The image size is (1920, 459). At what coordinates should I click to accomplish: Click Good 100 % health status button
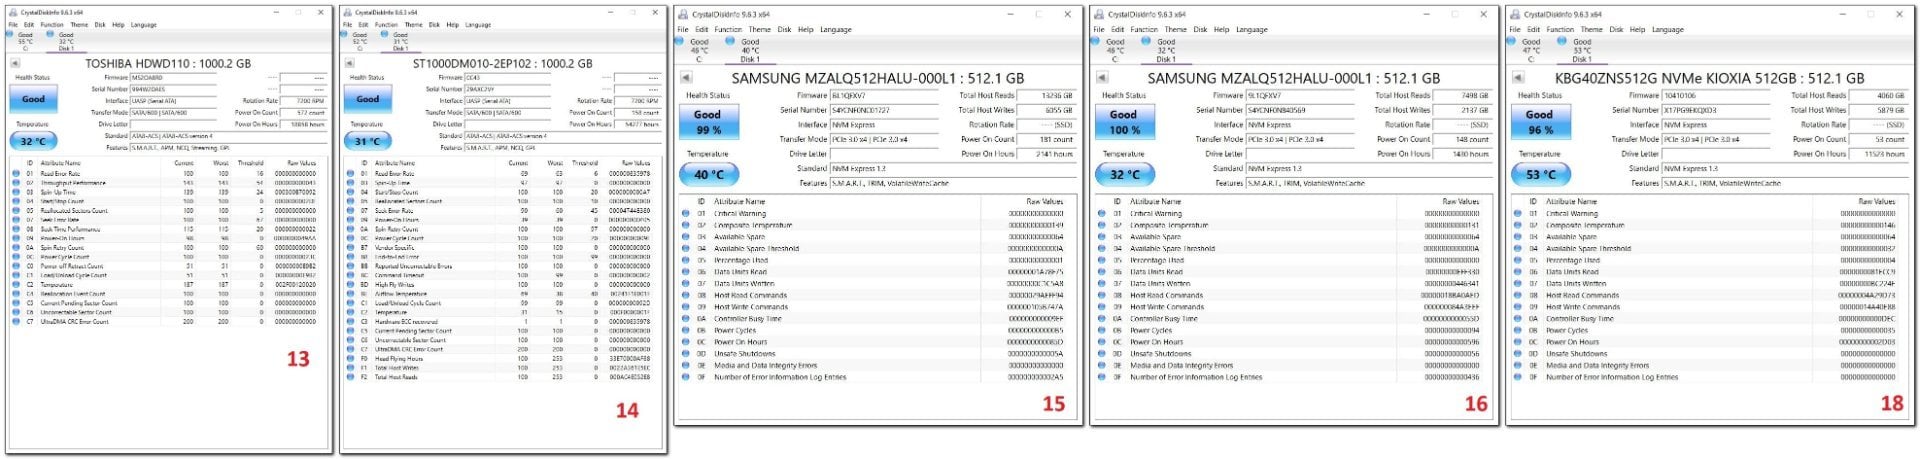coord(1124,122)
